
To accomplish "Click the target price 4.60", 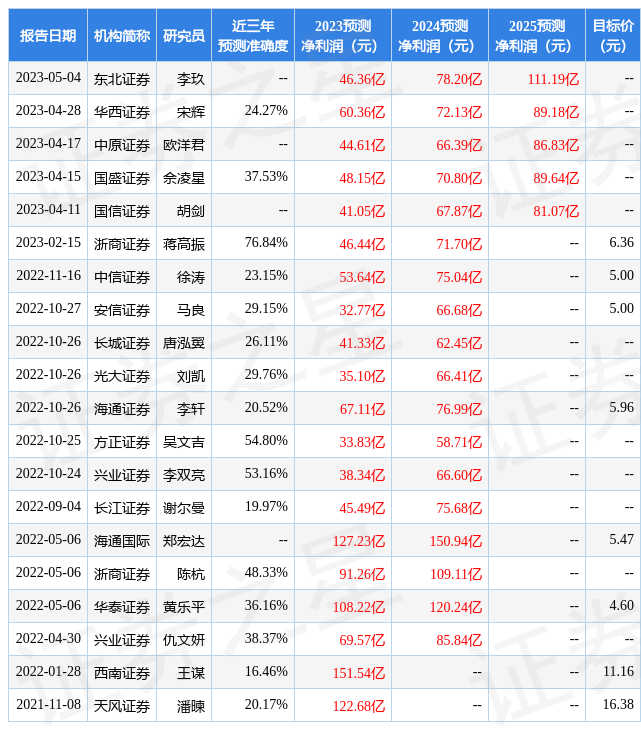I will [621, 606].
